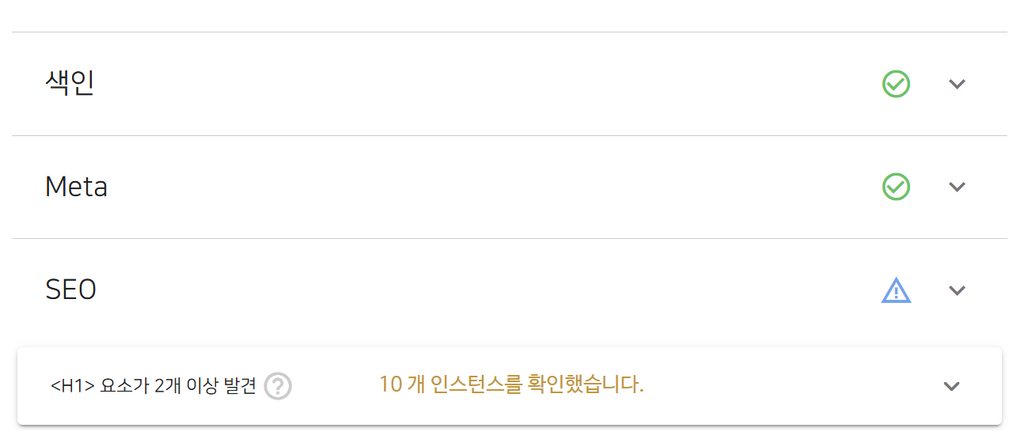Screen dimensions: 1024x443
Task: Click the blue warning triangle beside SEO
Action: point(896,290)
